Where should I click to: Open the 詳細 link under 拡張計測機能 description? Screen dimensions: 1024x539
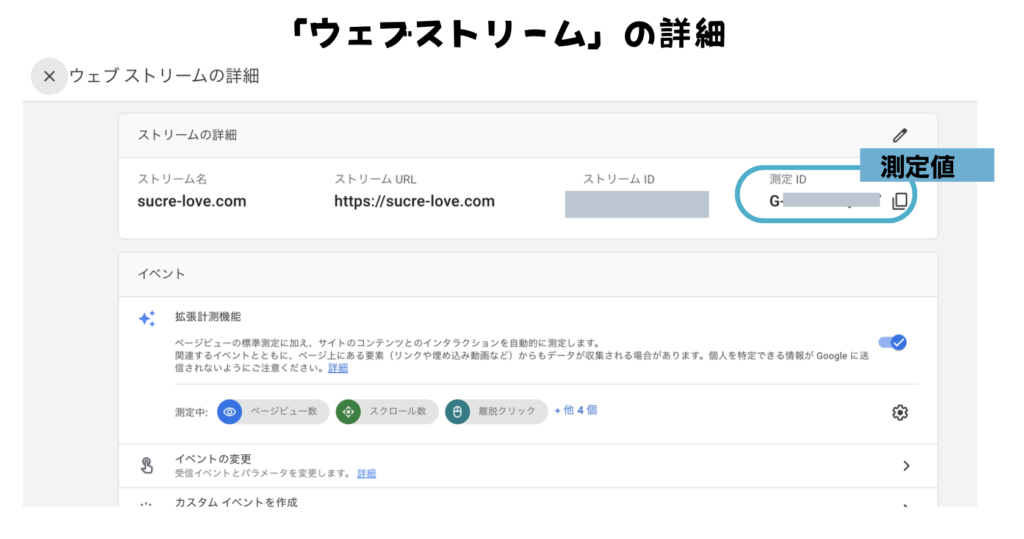[338, 368]
